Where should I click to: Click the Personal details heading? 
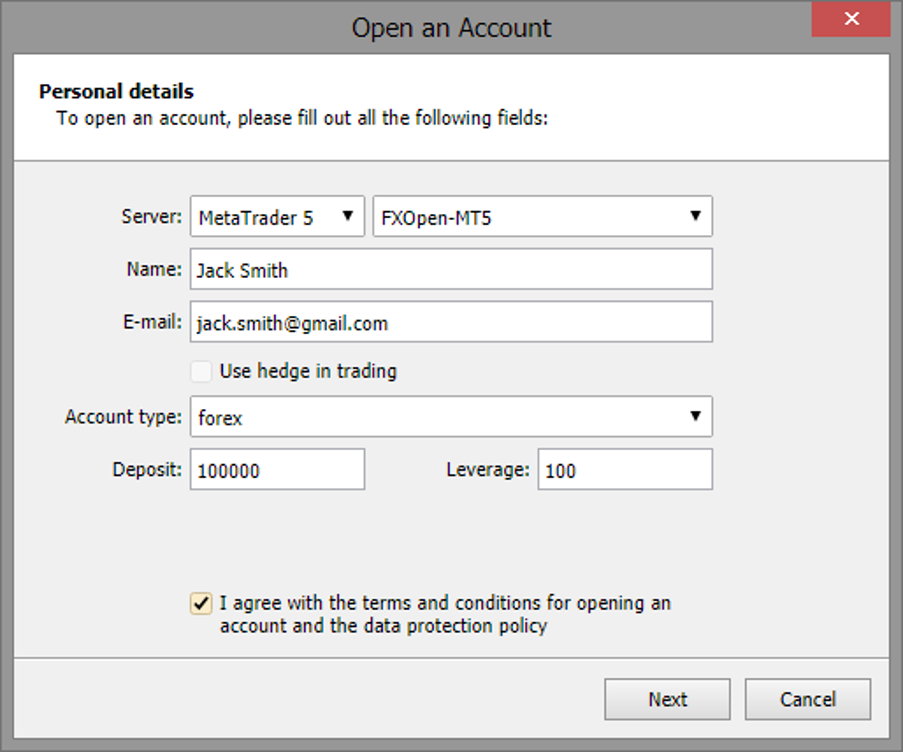pyautogui.click(x=116, y=93)
